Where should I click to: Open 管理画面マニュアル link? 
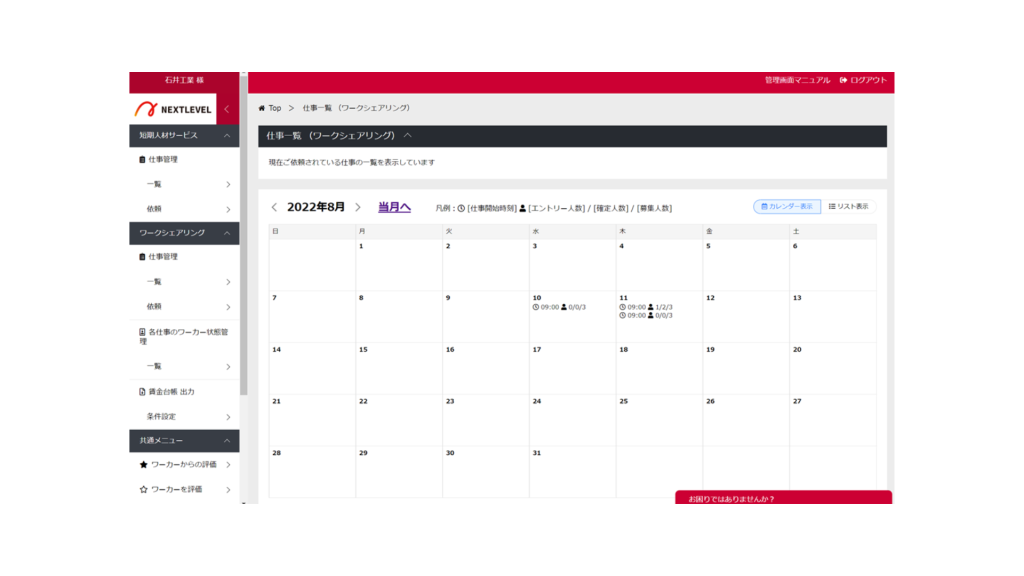[797, 80]
